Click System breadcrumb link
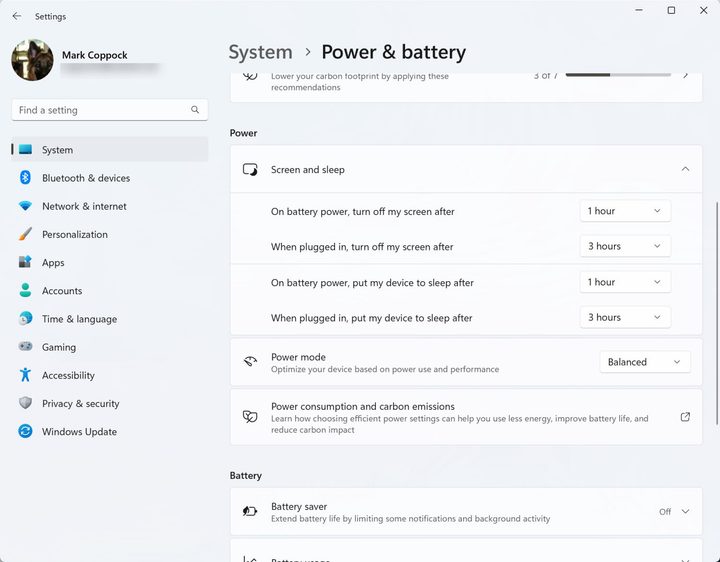The image size is (720, 562). pos(260,52)
